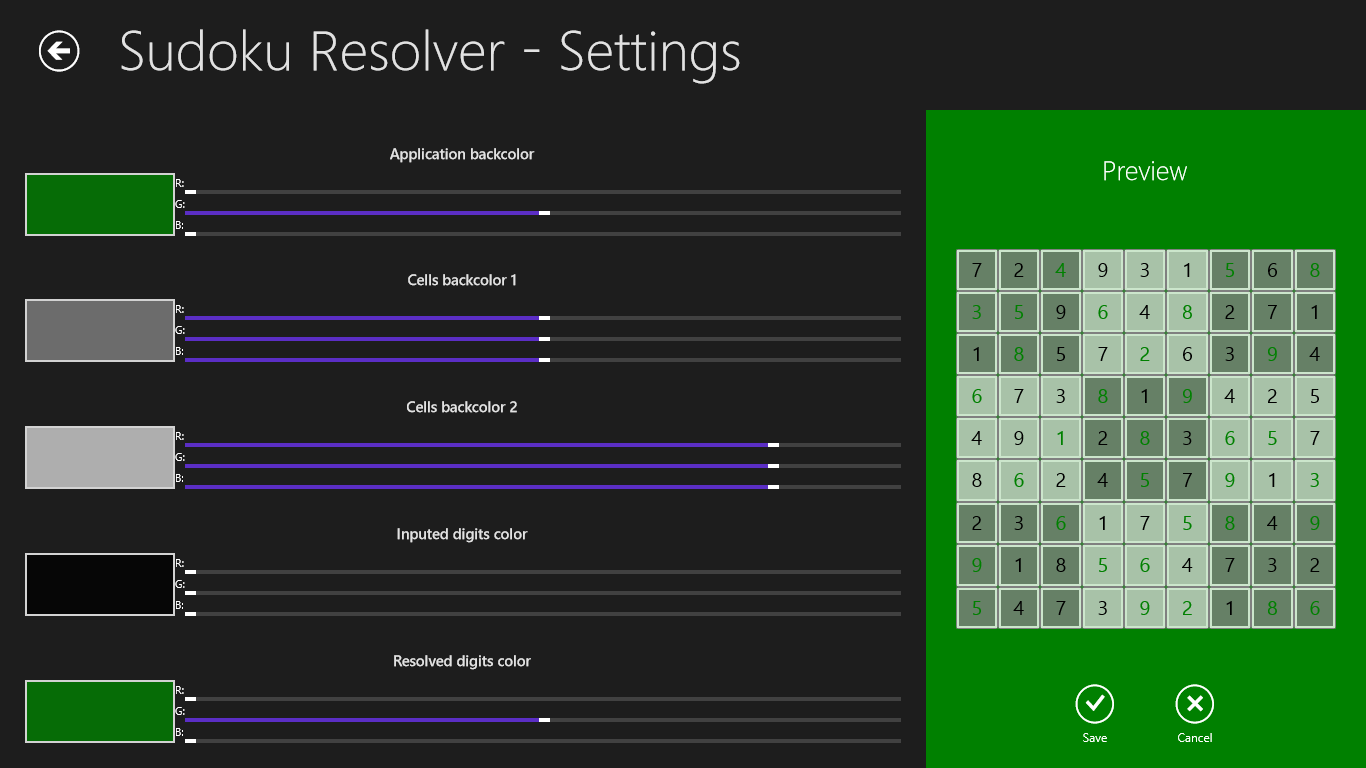The height and width of the screenshot is (768, 1366).
Task: Go back using the back arrow
Action: point(59,51)
